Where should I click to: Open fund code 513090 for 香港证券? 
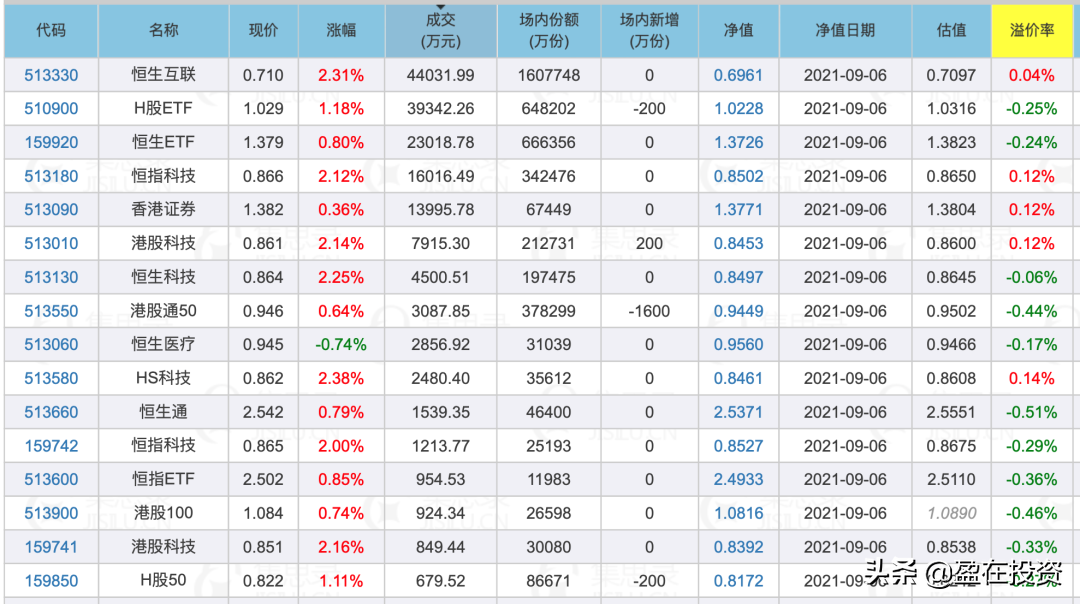(51, 209)
